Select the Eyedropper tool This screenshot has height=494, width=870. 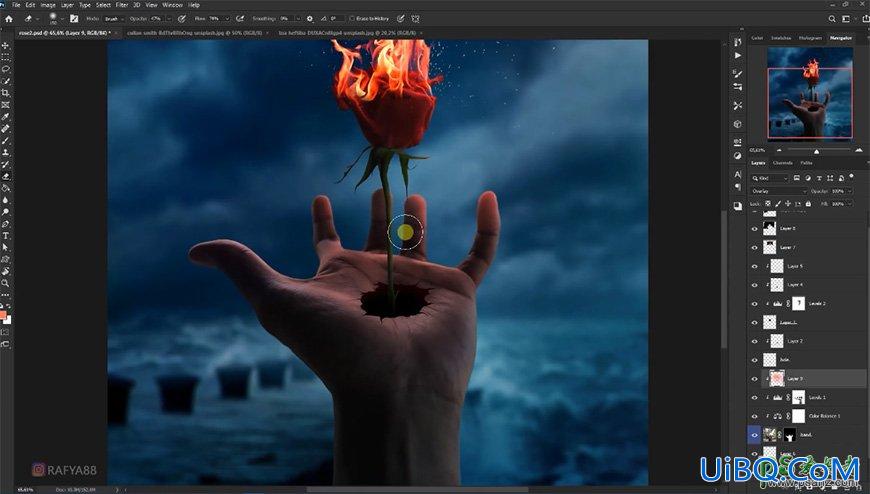point(6,117)
